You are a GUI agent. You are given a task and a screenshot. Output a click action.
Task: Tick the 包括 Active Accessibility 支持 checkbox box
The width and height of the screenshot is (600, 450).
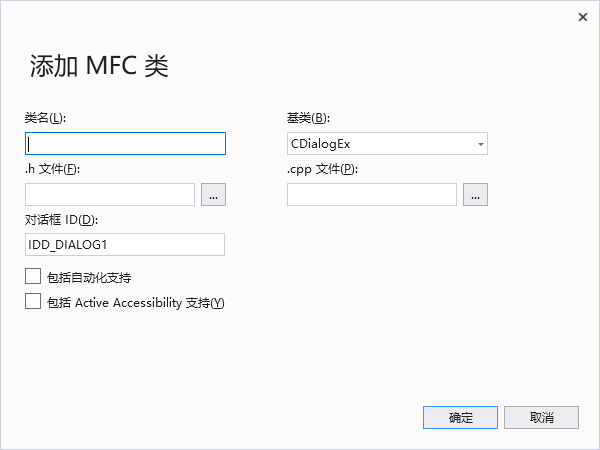[33, 301]
